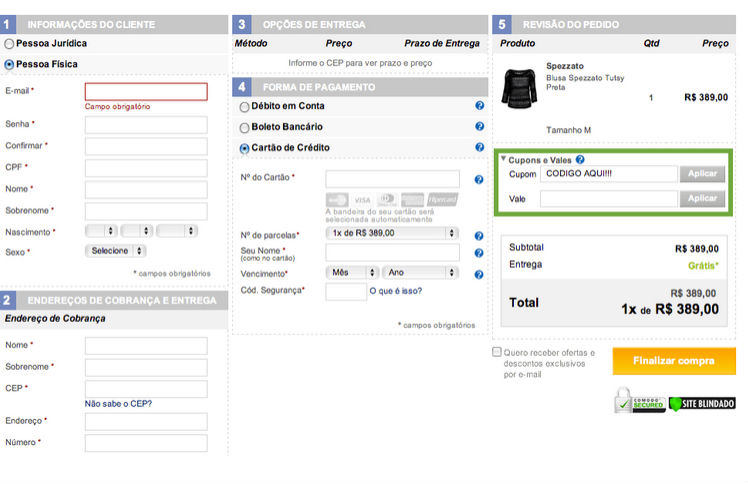Open the Não sabe o CEP? link
748x484 pixels.
[x=118, y=404]
